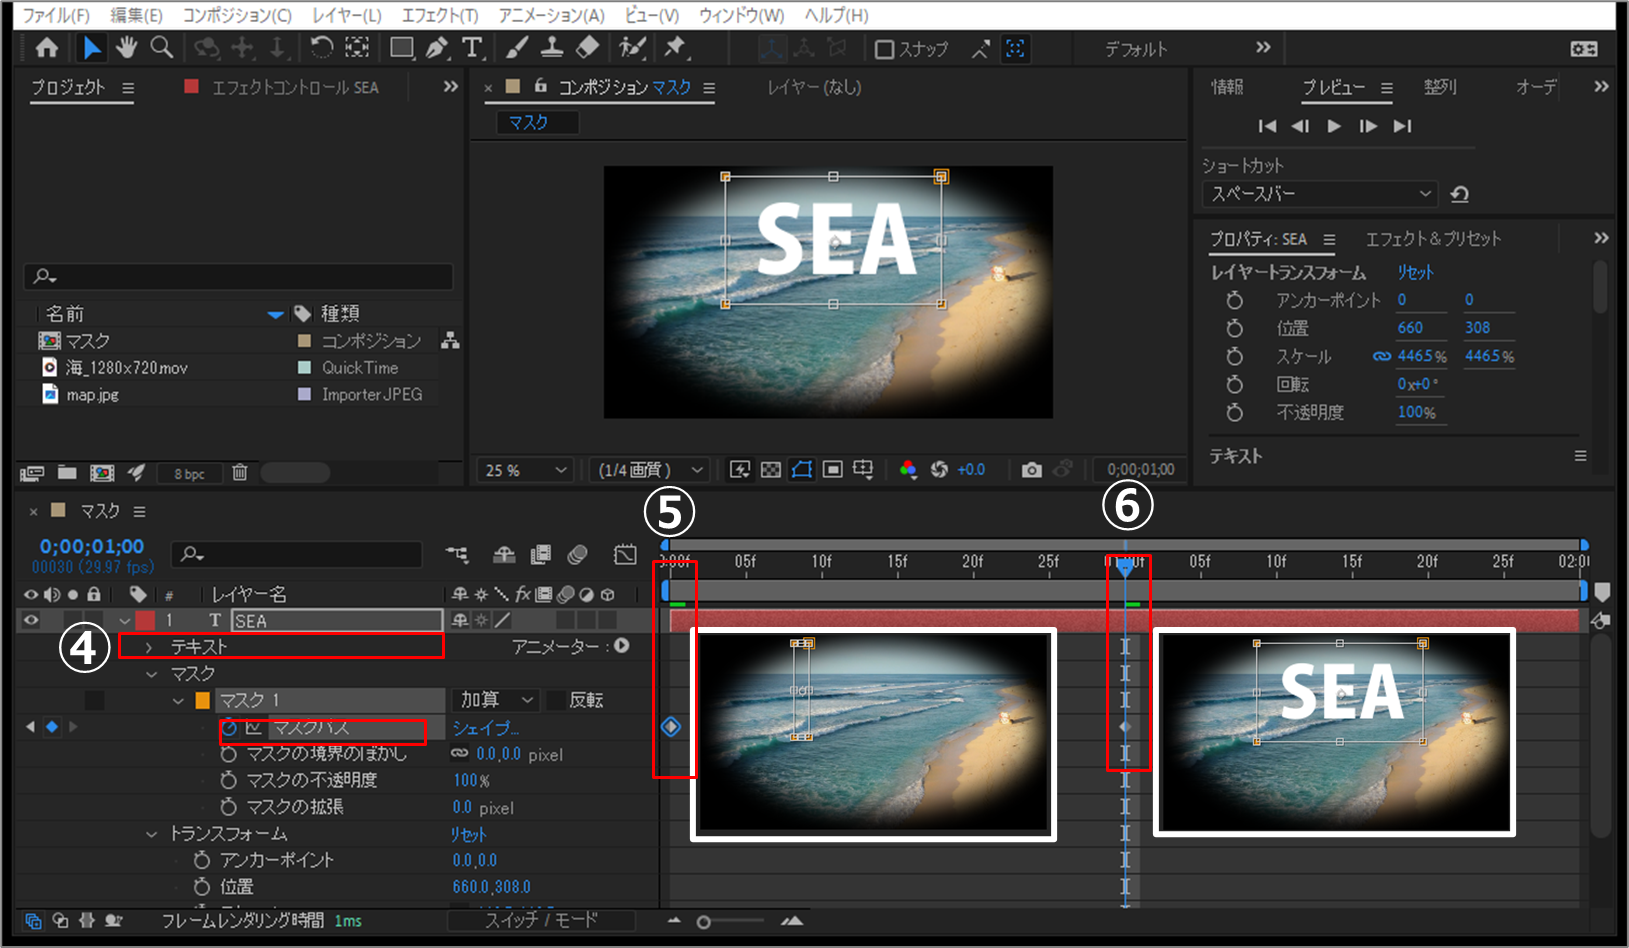Open the エフェクト(T) menu

439,15
